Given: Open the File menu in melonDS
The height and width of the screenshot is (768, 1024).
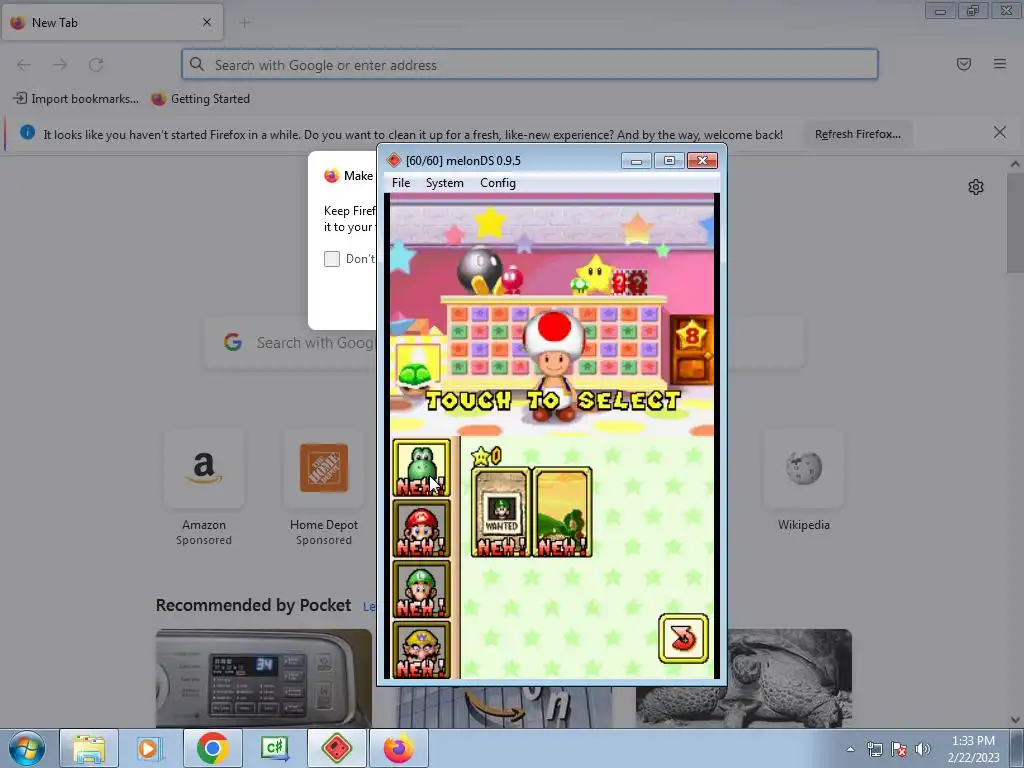Looking at the screenshot, I should (x=401, y=183).
